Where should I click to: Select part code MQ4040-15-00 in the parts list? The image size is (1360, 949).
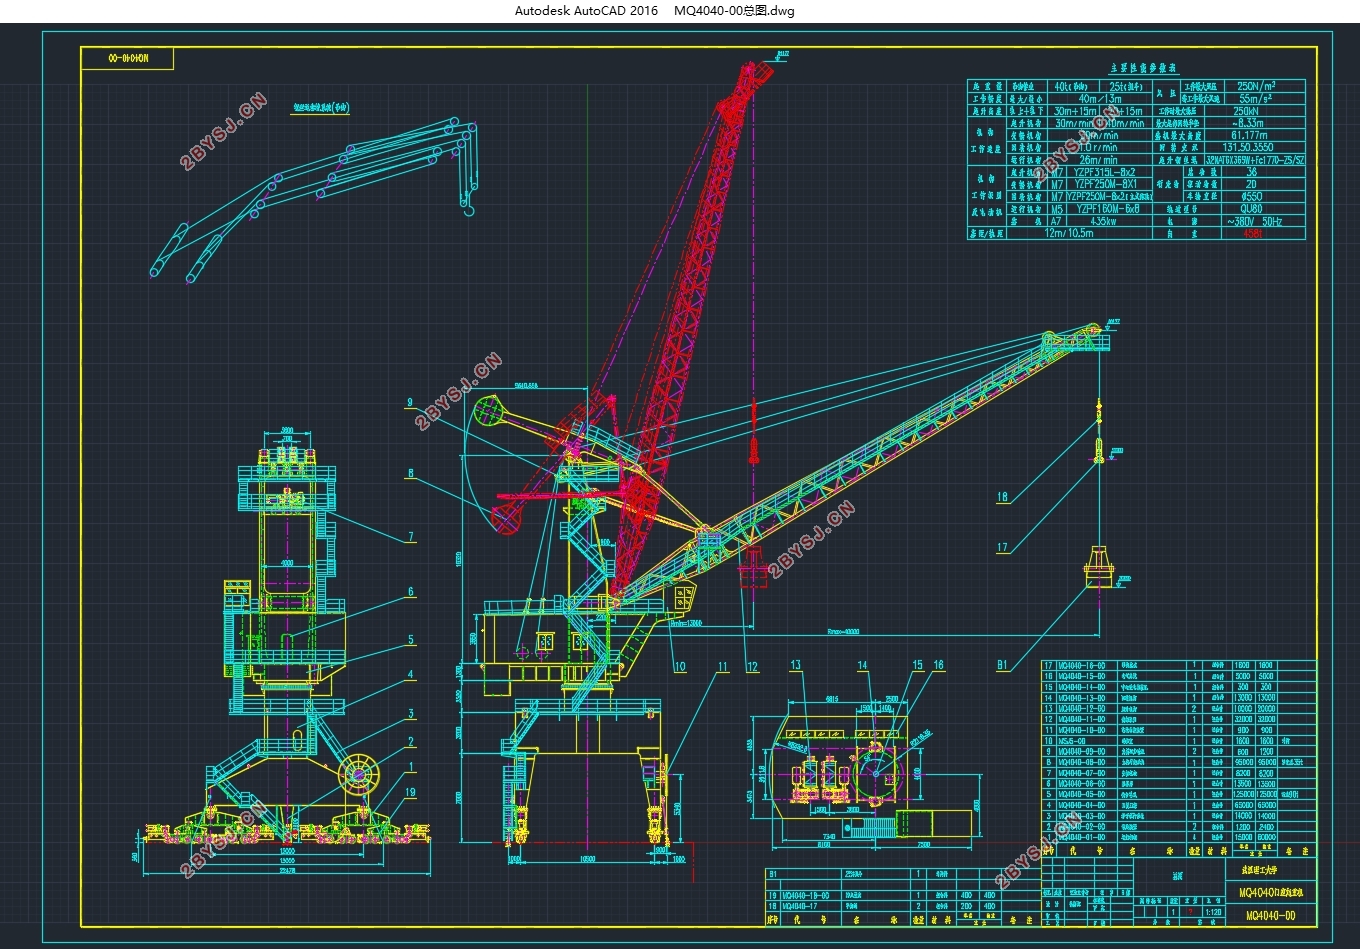coord(1081,676)
